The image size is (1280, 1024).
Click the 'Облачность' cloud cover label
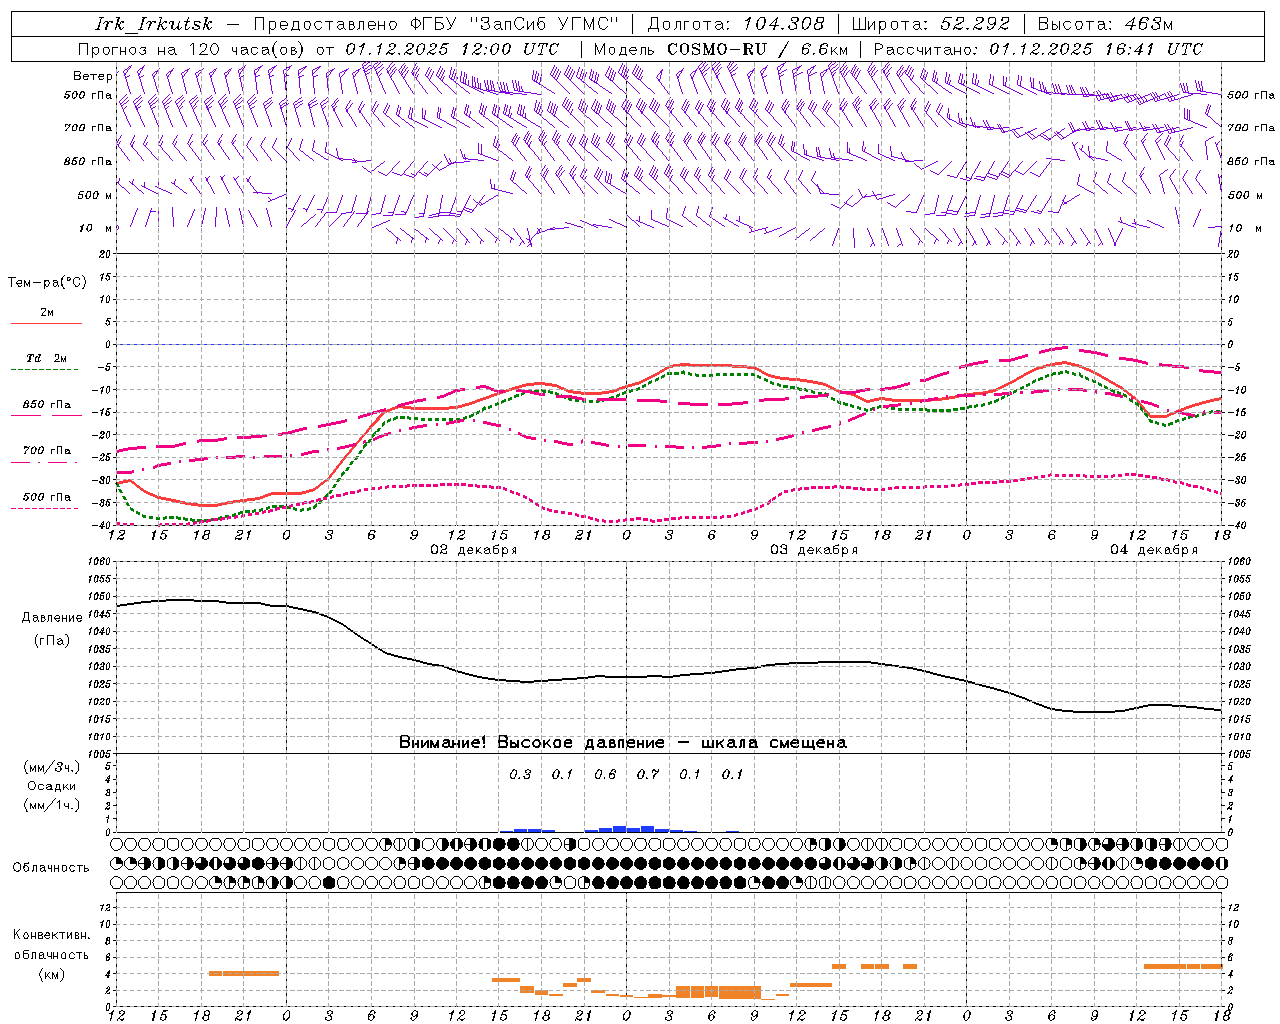tap(51, 868)
